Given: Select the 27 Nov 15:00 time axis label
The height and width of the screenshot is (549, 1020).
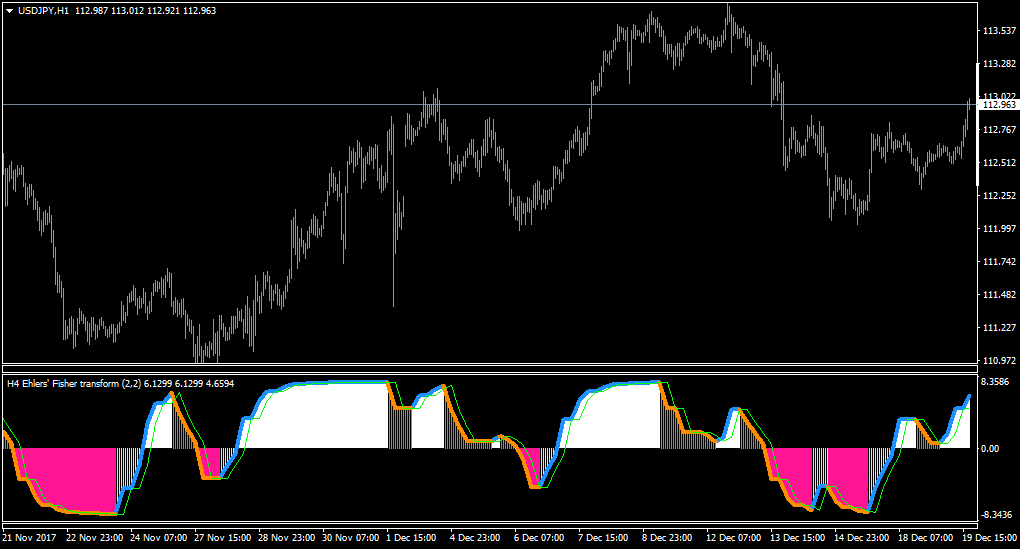Looking at the screenshot, I should click(222, 538).
